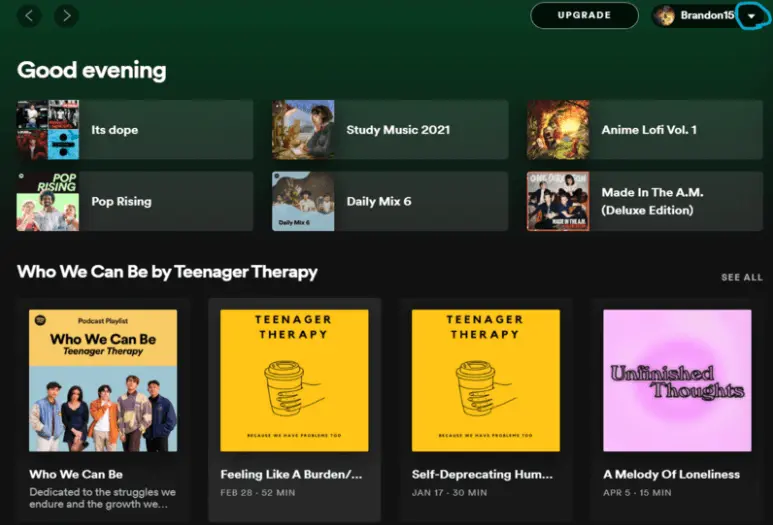Click SEE ALL for Teenager Therapy section

tap(742, 278)
